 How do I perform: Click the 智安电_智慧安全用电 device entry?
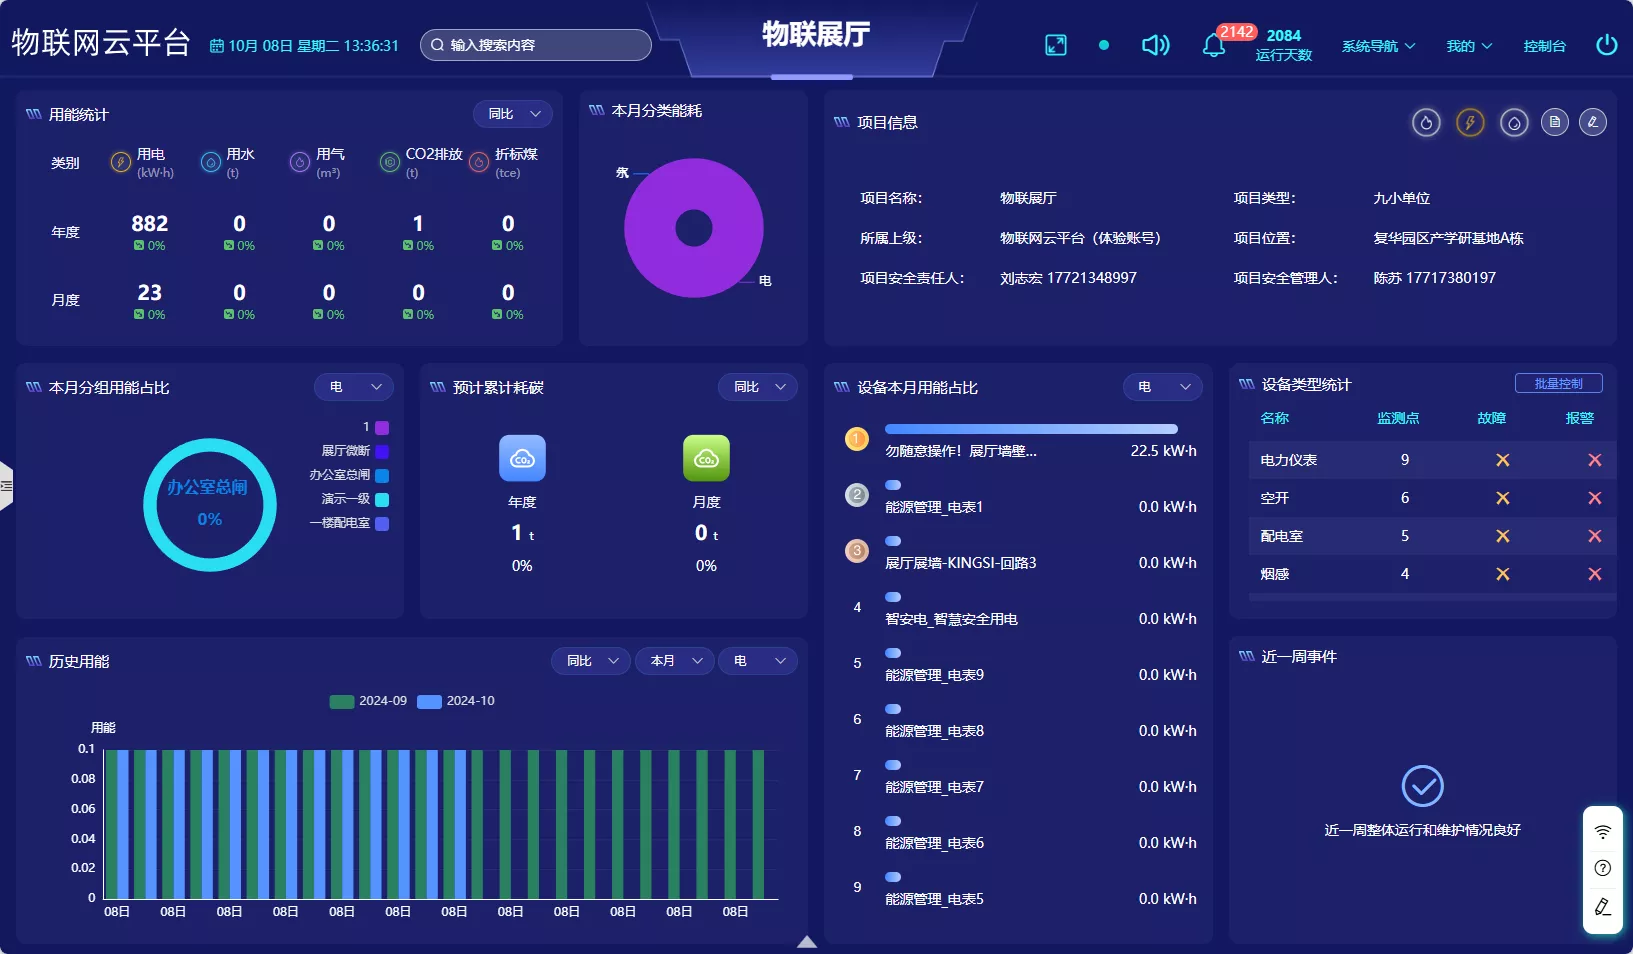[x=951, y=619]
